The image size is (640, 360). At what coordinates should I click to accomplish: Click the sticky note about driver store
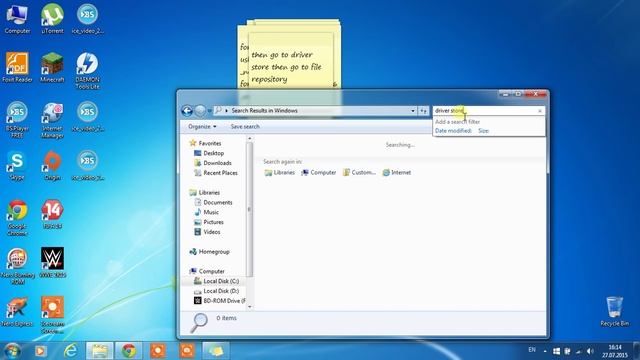click(291, 61)
